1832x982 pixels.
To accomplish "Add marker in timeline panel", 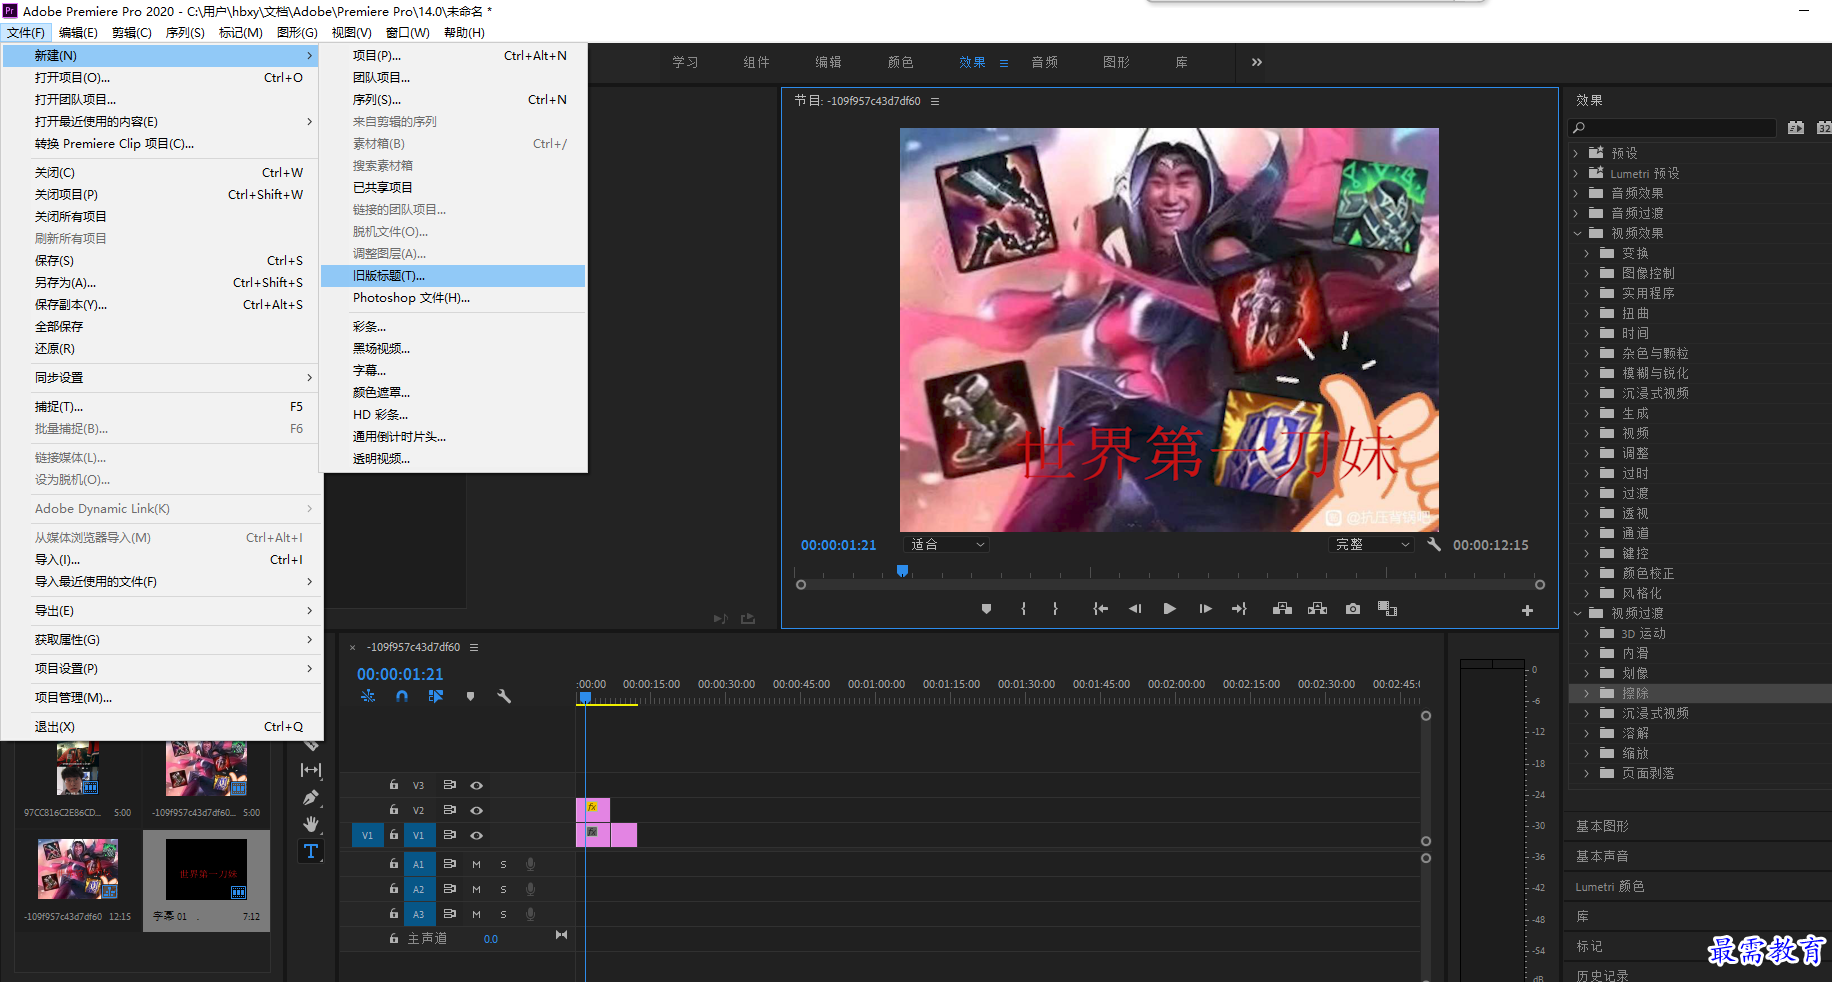I will tap(470, 696).
